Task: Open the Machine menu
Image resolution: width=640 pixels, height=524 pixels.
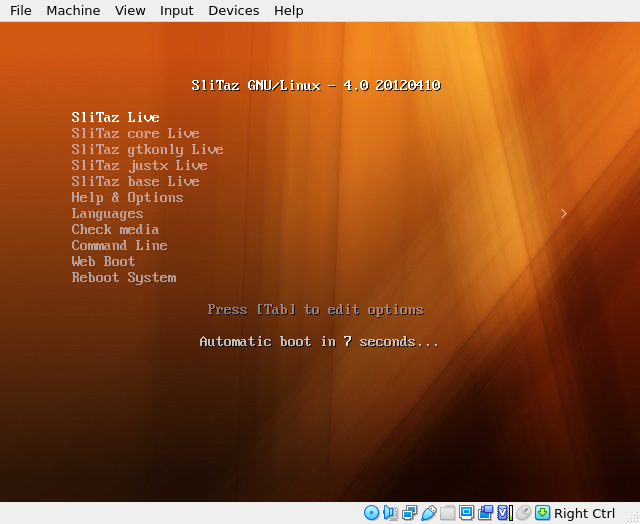Action: click(73, 10)
